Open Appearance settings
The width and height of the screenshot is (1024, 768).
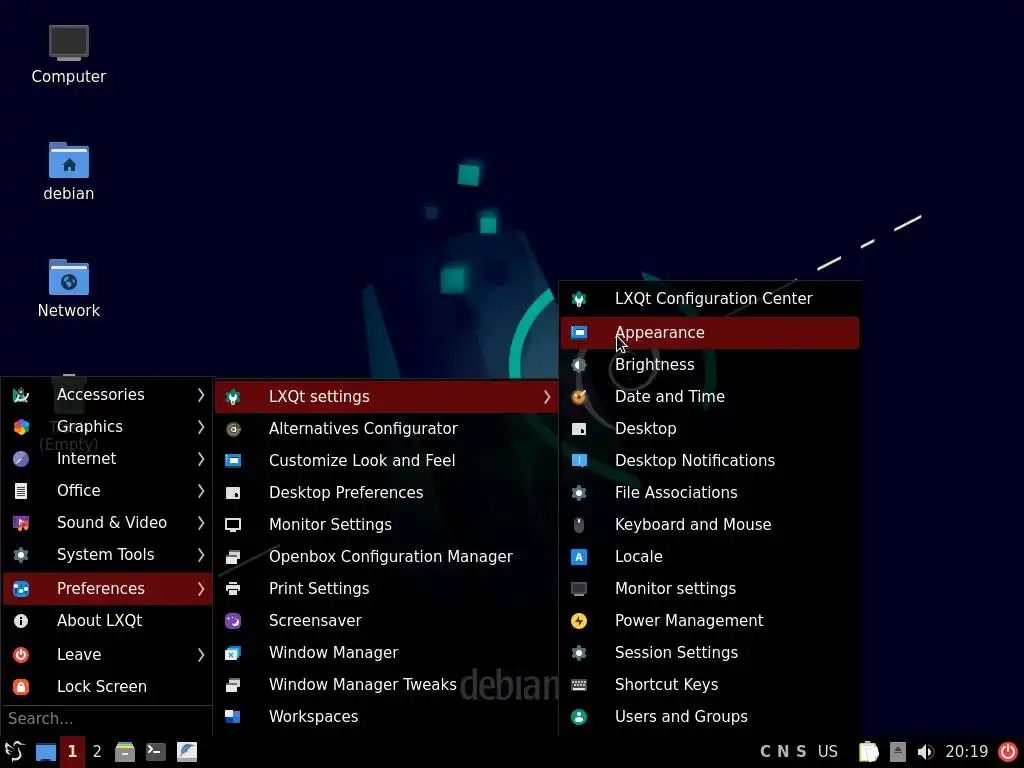point(710,333)
